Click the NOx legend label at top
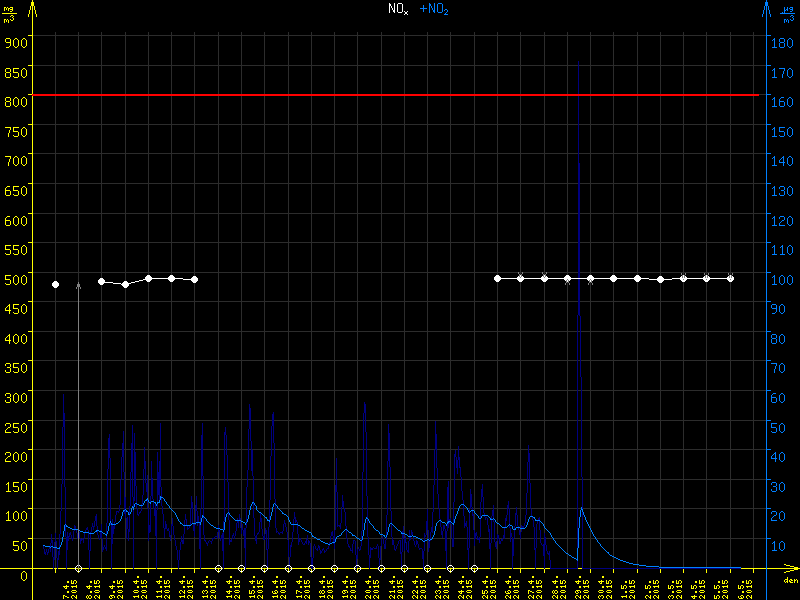The height and width of the screenshot is (600, 800). click(398, 9)
